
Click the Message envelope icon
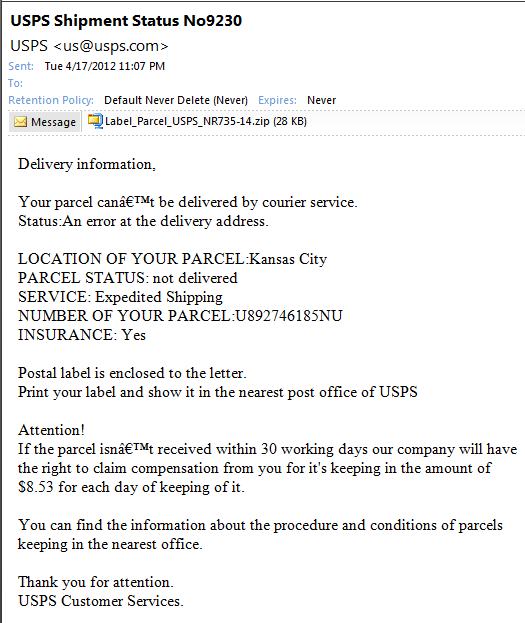20,122
